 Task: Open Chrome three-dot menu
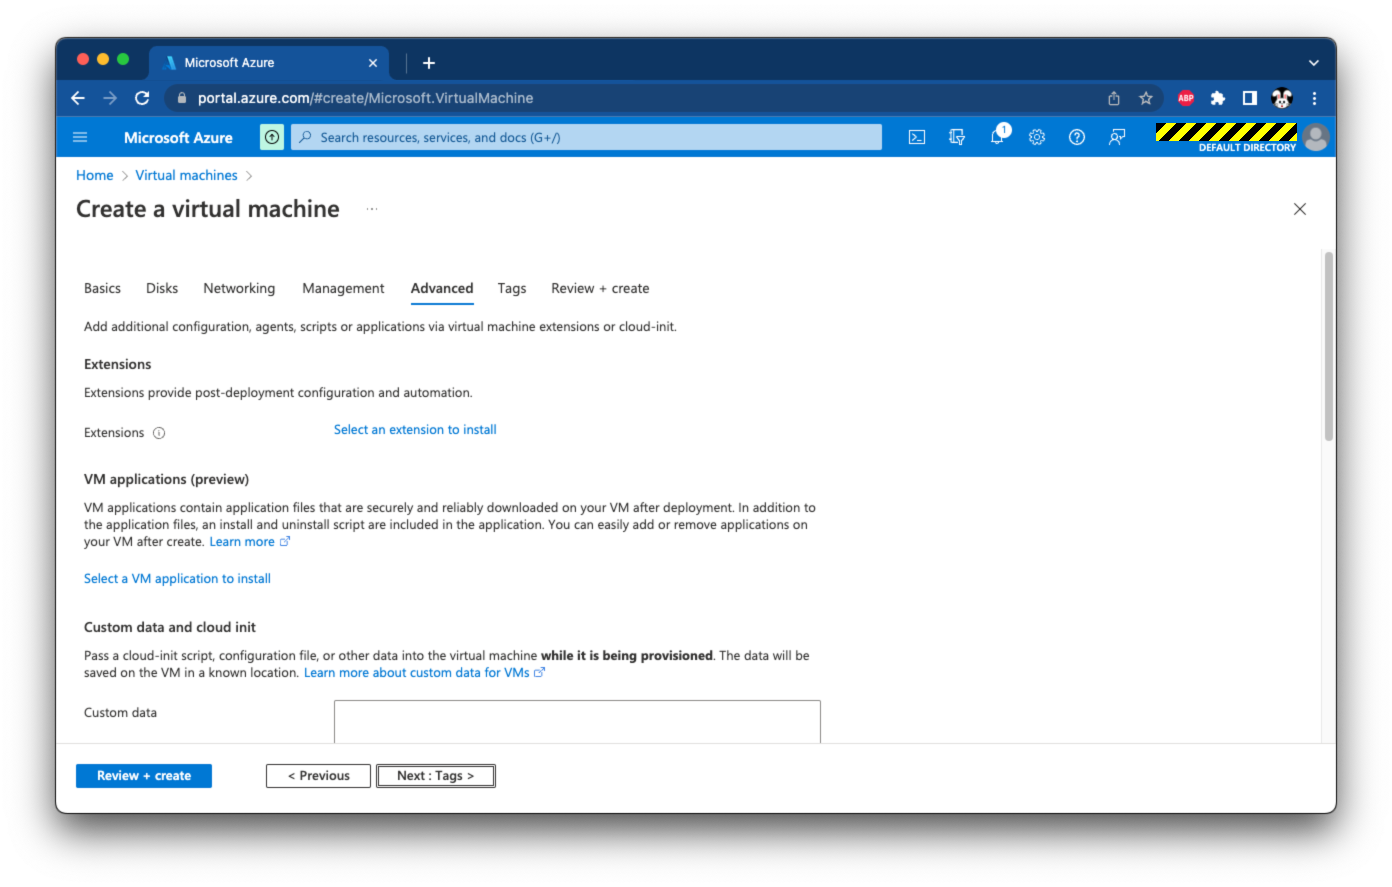(1314, 98)
